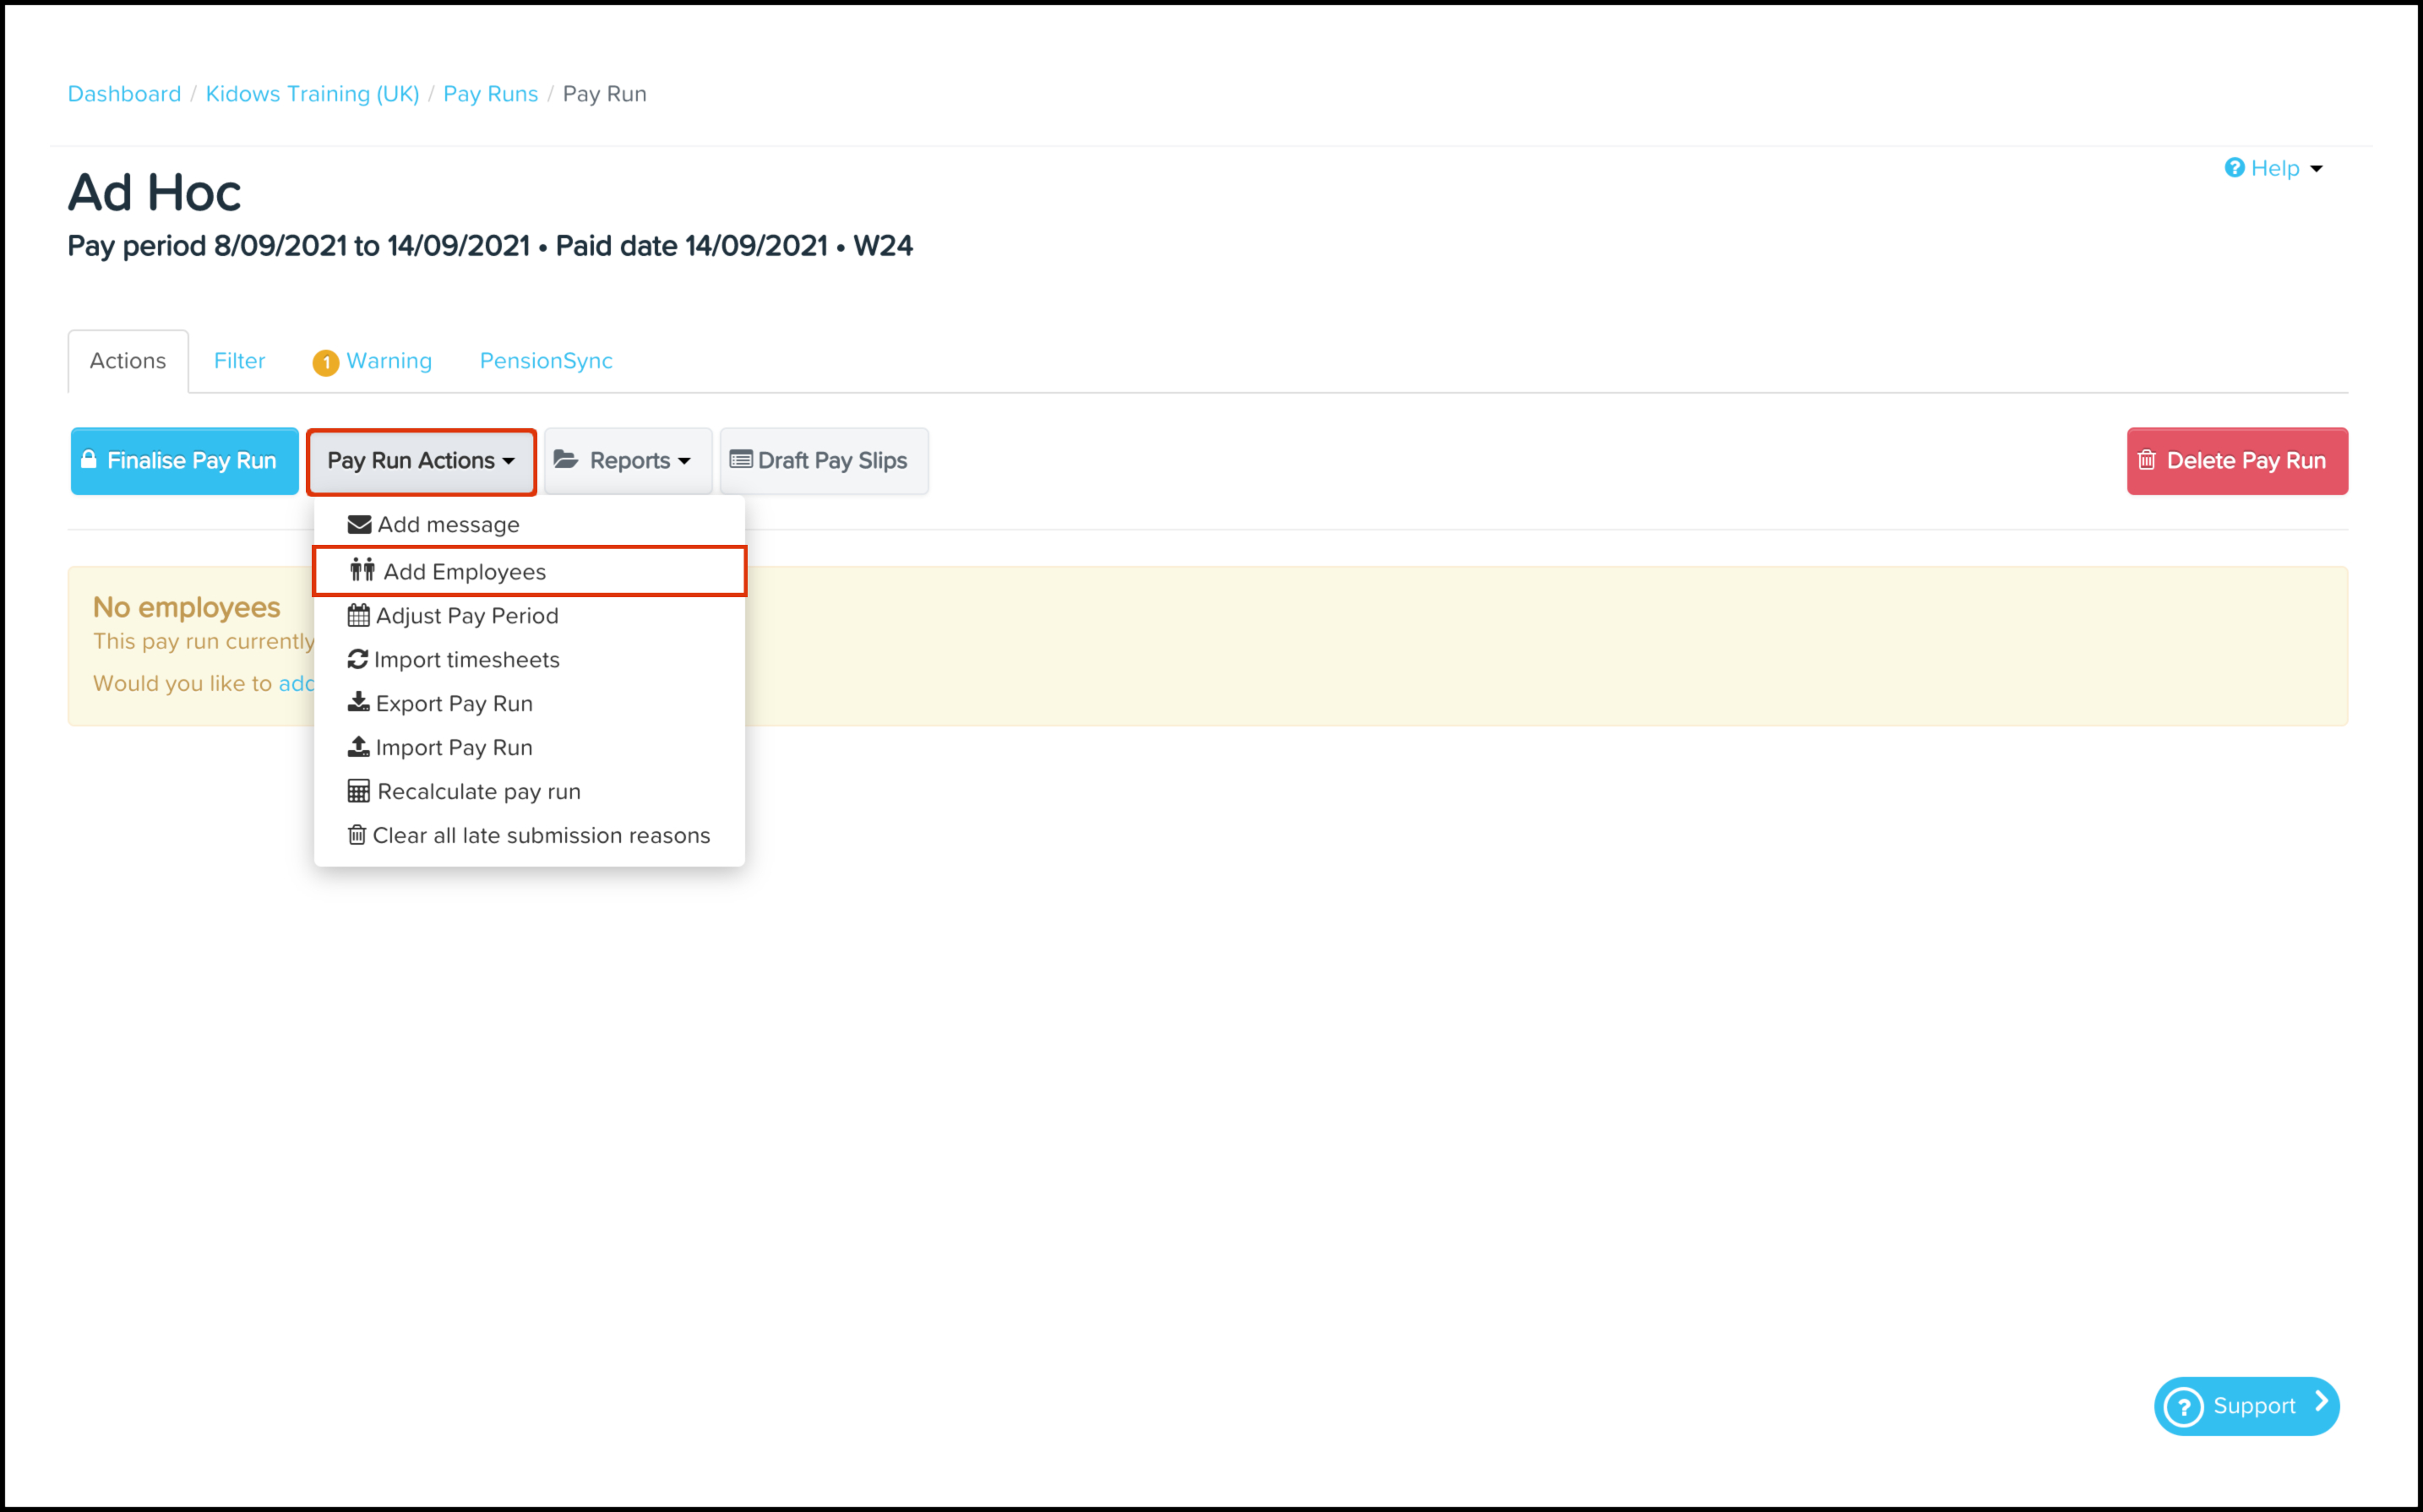The width and height of the screenshot is (2423, 1512).
Task: Click the refresh icon beside Import timesheets
Action: [x=357, y=660]
